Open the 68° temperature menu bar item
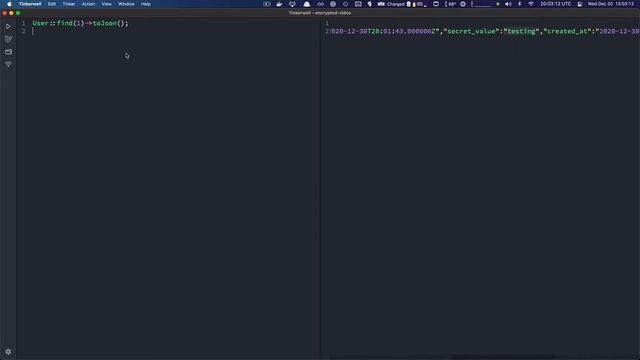The image size is (640, 360). 451,4
